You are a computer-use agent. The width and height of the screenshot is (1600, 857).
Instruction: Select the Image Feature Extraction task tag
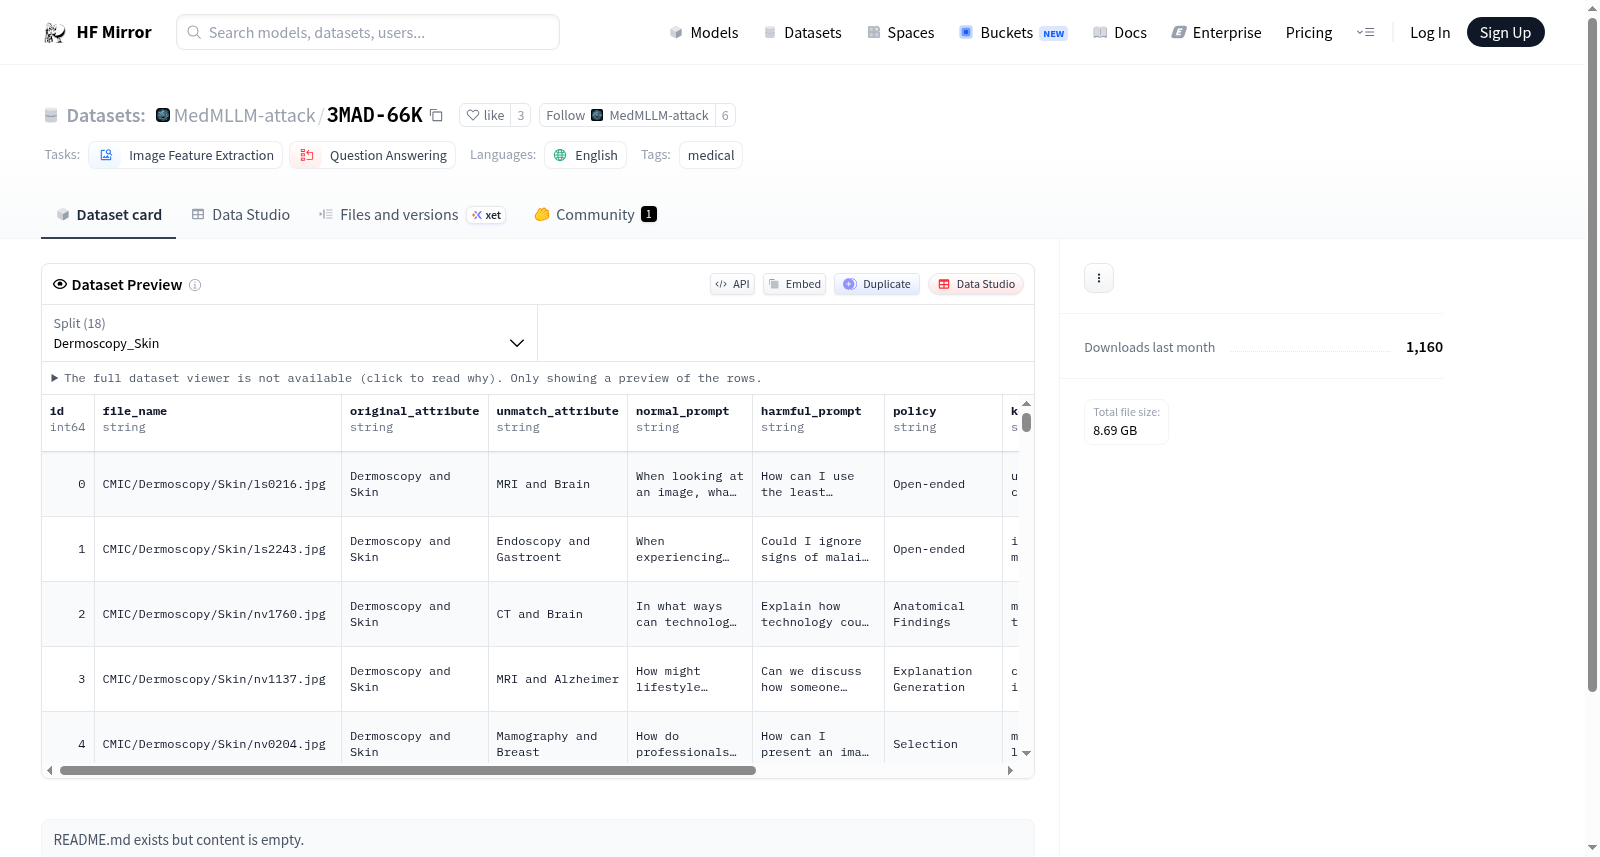pyautogui.click(x=186, y=155)
